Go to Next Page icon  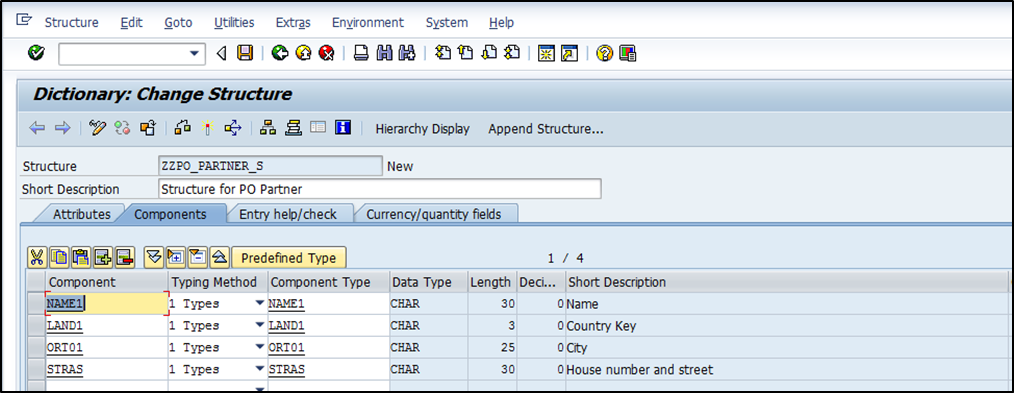coord(488,54)
